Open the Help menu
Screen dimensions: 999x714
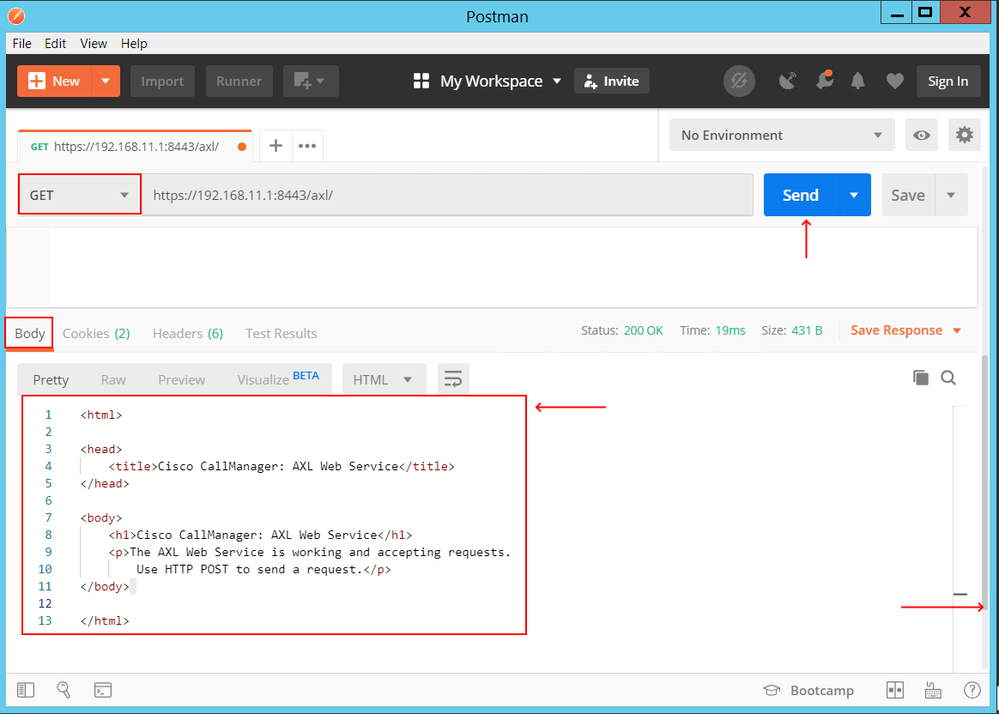tap(134, 43)
